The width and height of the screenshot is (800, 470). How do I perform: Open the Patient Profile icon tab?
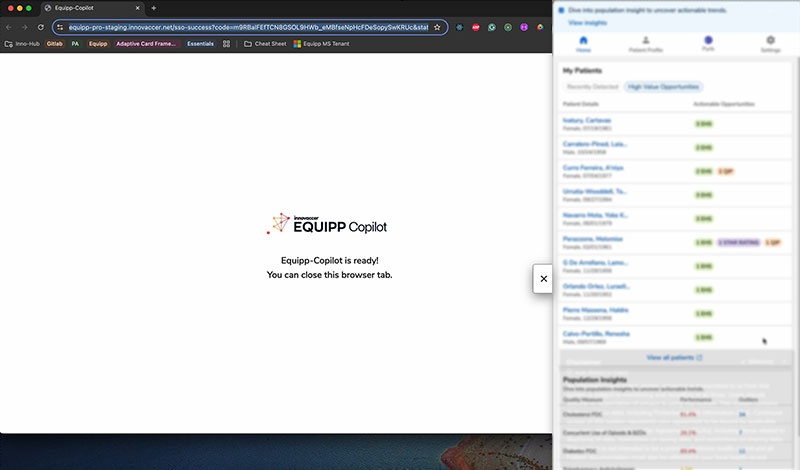pyautogui.click(x=645, y=42)
